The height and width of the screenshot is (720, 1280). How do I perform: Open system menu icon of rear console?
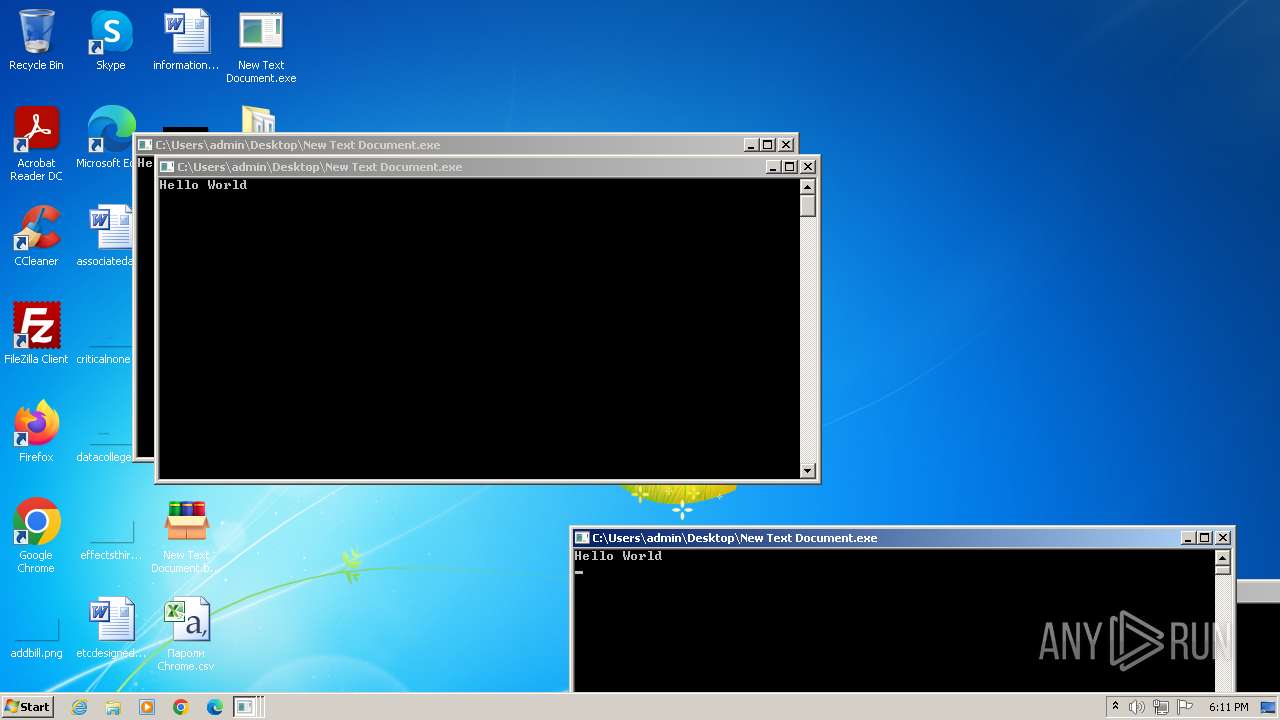pyautogui.click(x=145, y=145)
